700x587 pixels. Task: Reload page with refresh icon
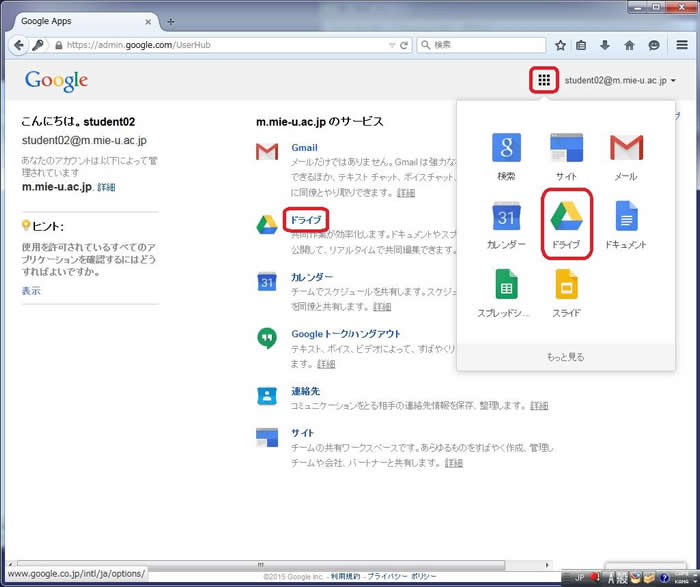tap(404, 45)
